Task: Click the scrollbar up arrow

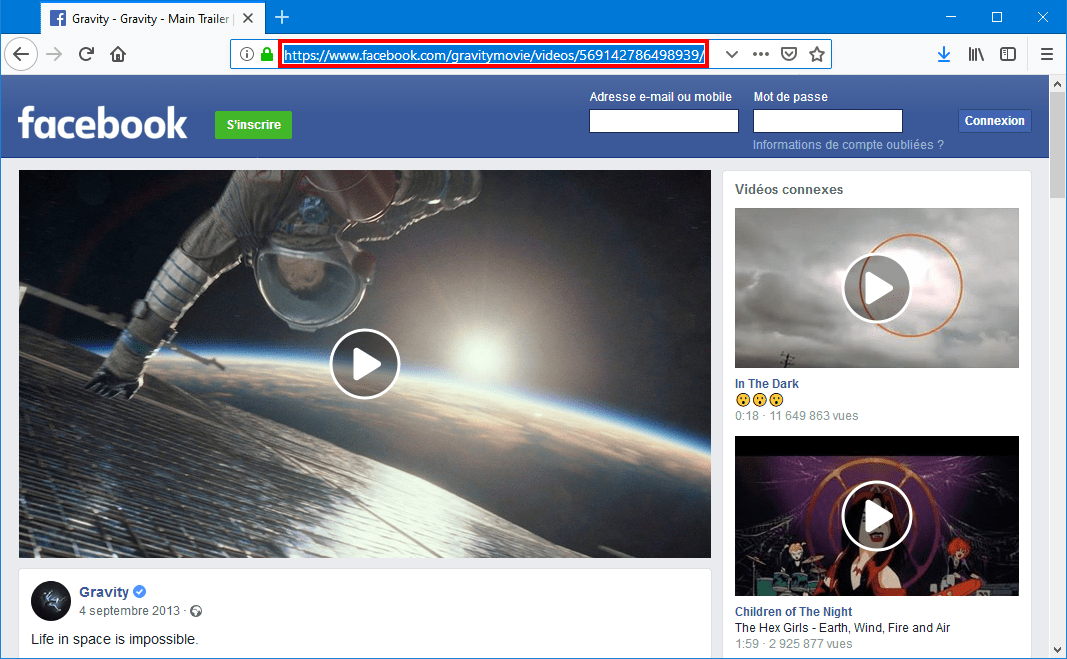Action: click(1057, 84)
